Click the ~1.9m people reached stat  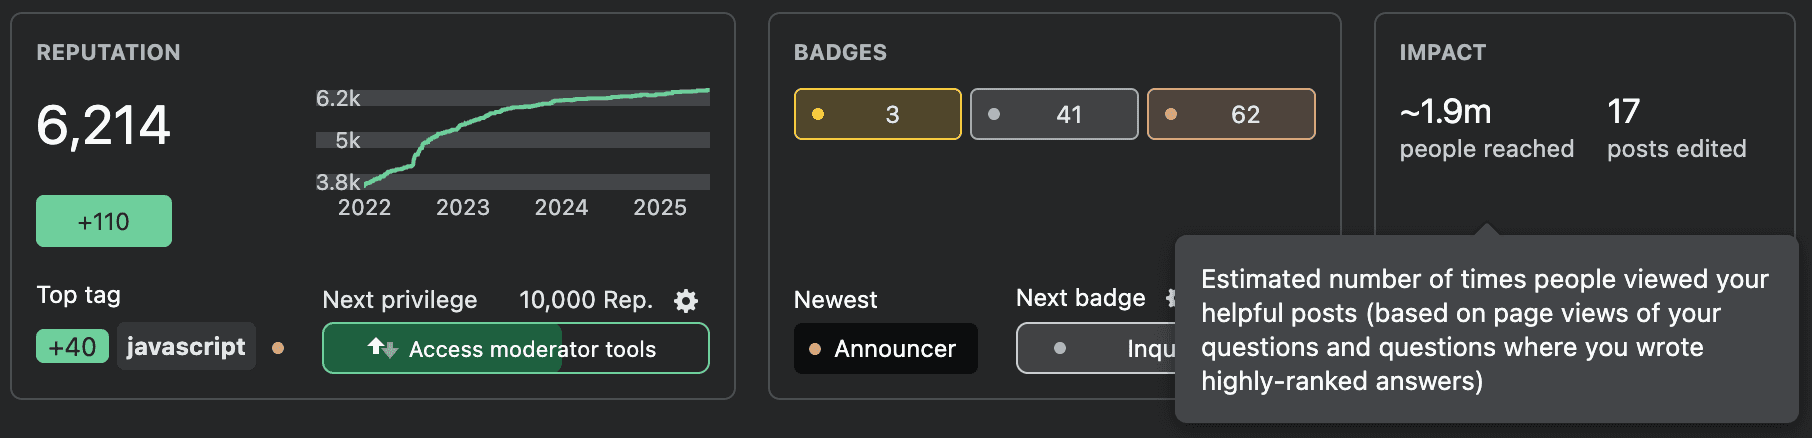[1487, 128]
